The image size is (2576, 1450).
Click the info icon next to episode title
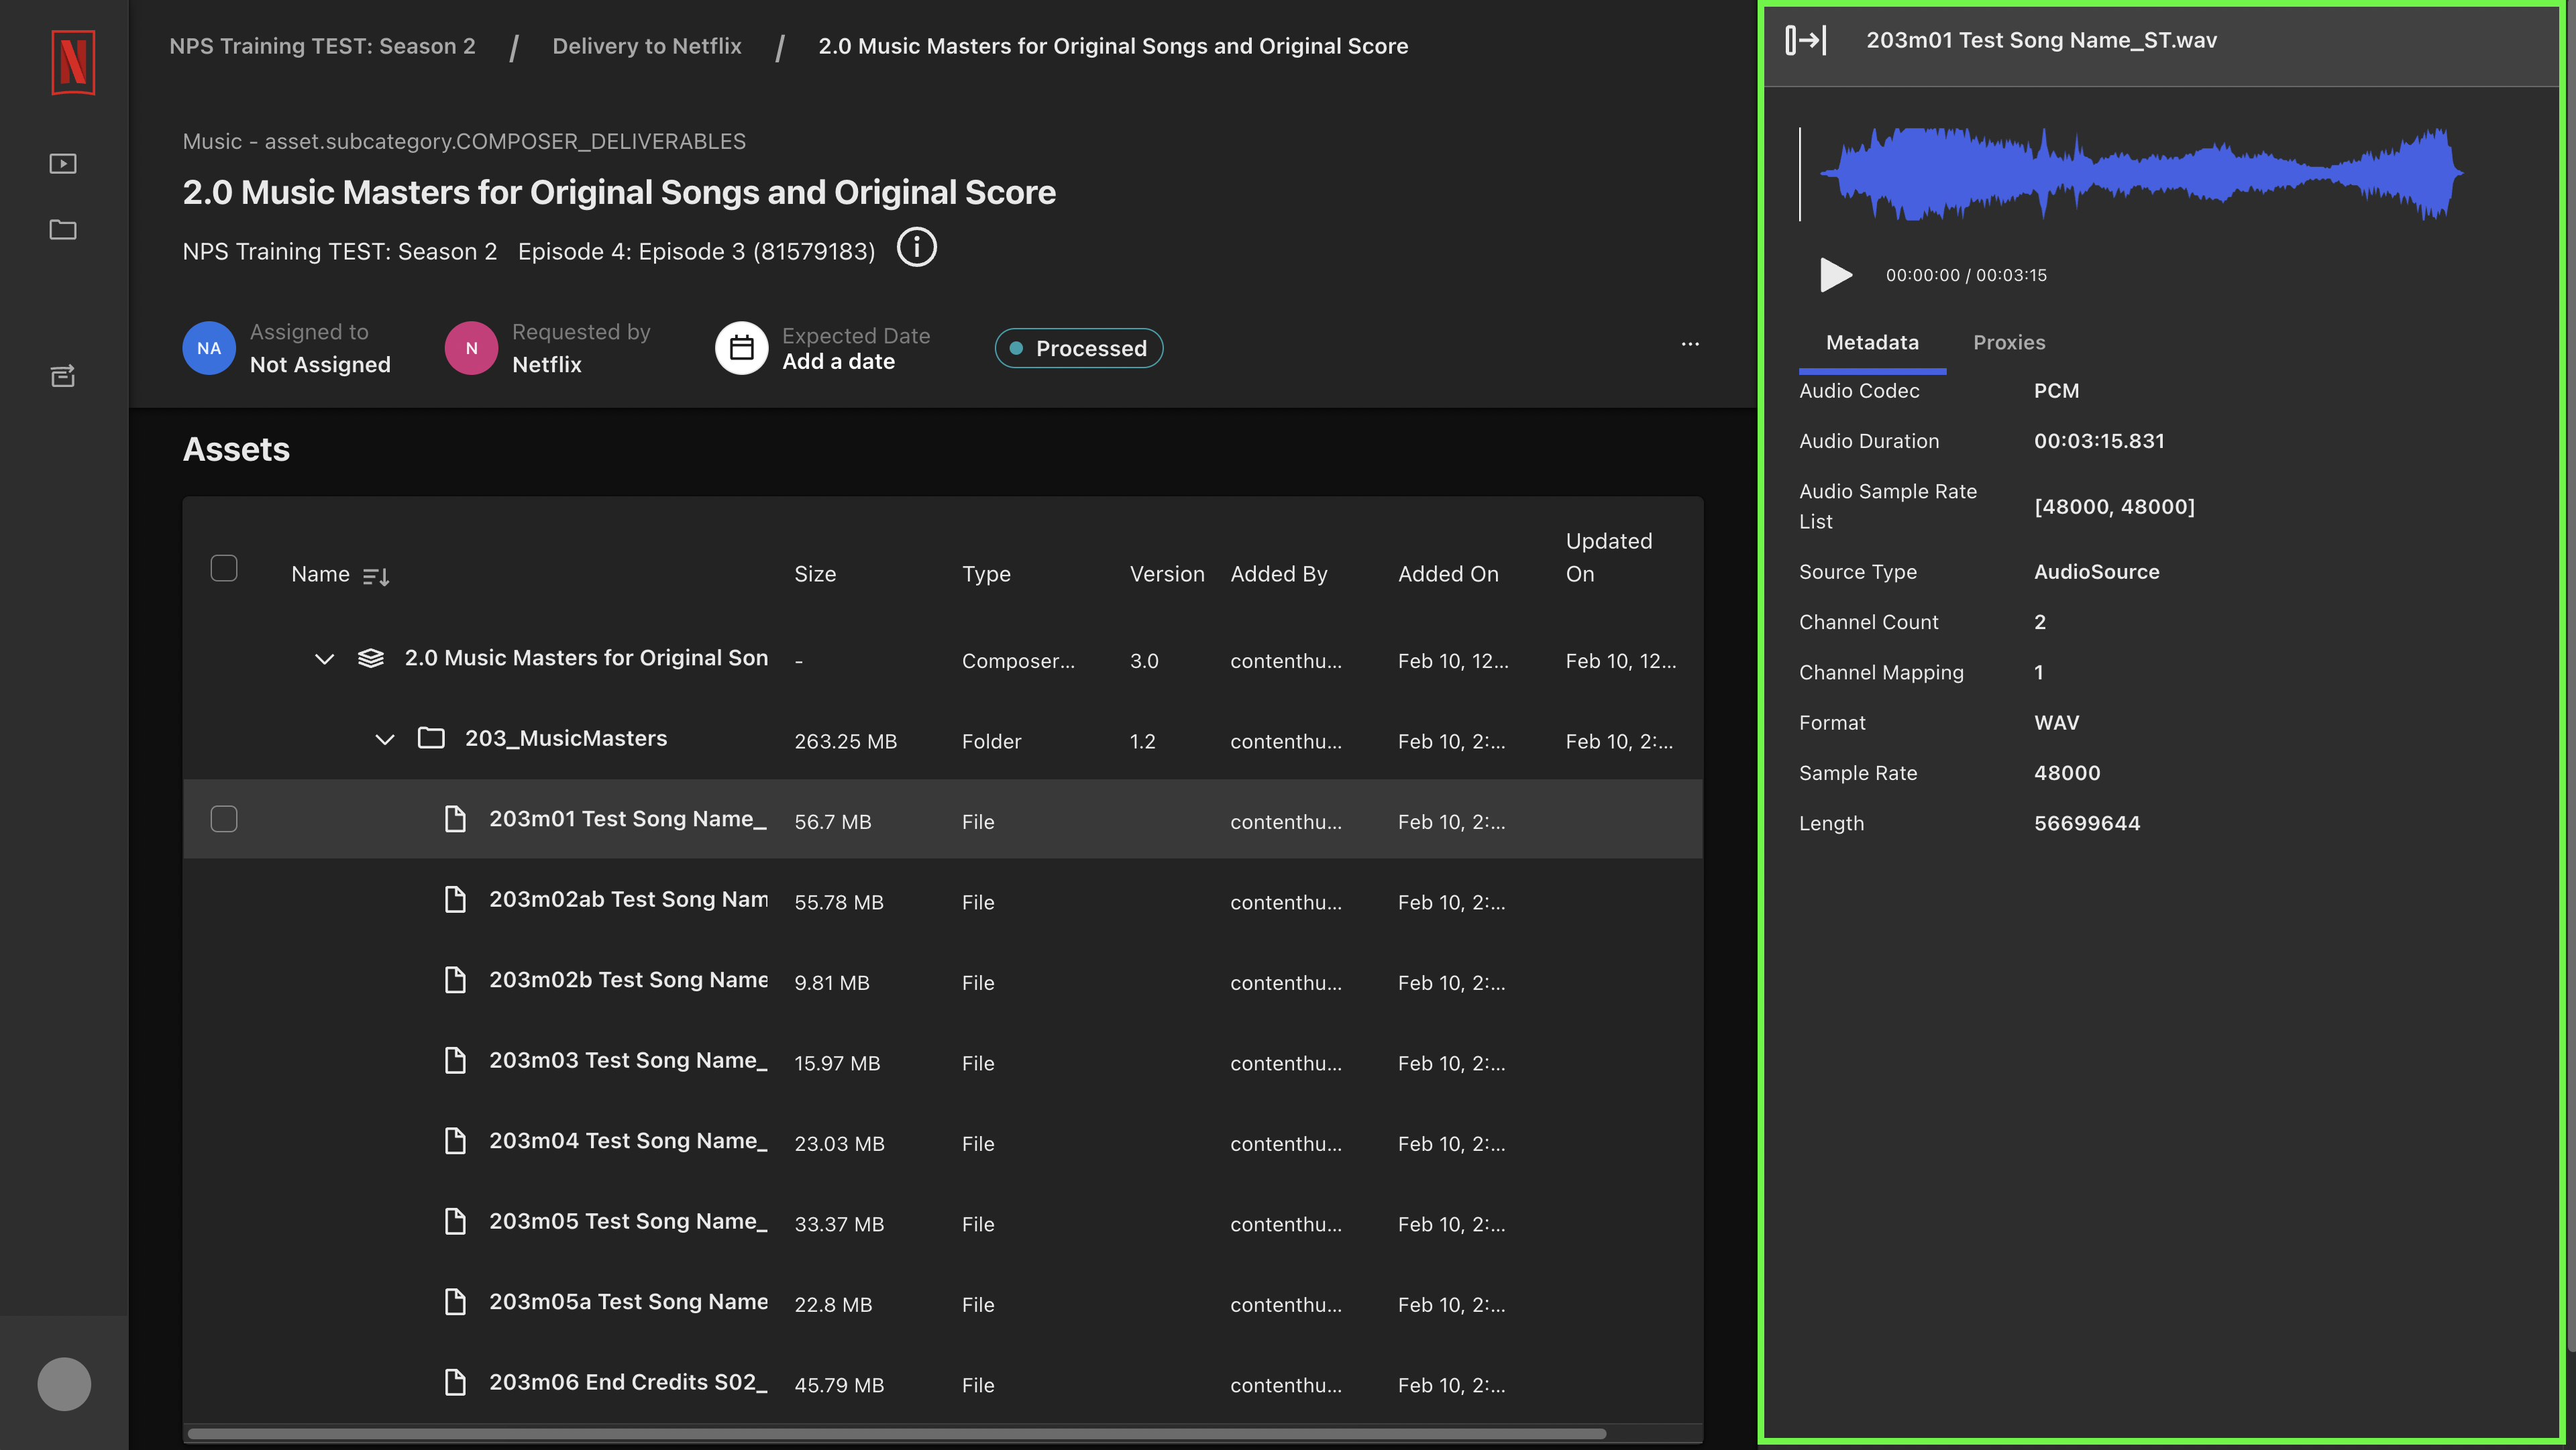click(916, 247)
